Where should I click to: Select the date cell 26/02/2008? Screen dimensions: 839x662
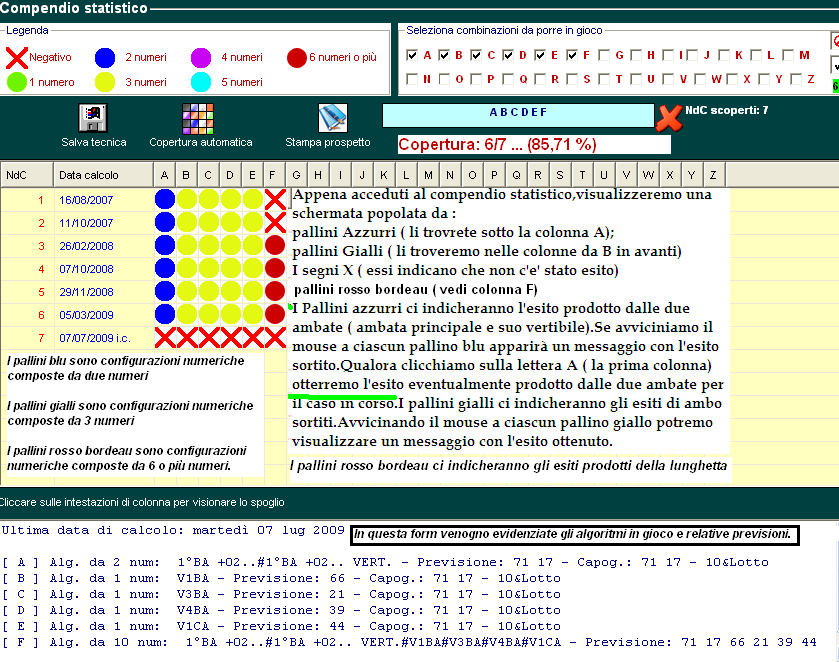[x=86, y=245]
